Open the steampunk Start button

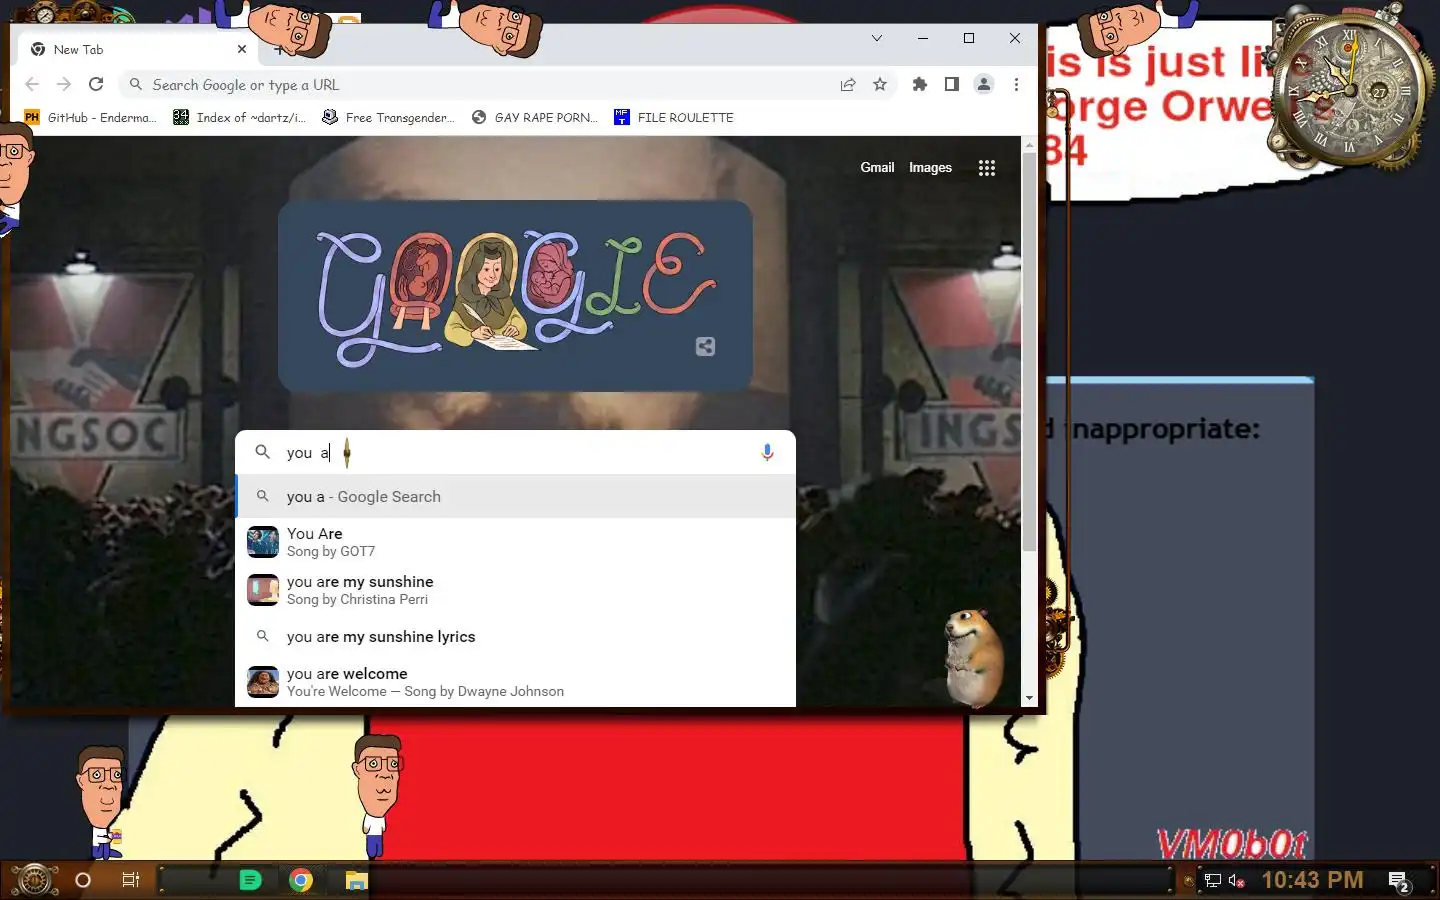34,880
